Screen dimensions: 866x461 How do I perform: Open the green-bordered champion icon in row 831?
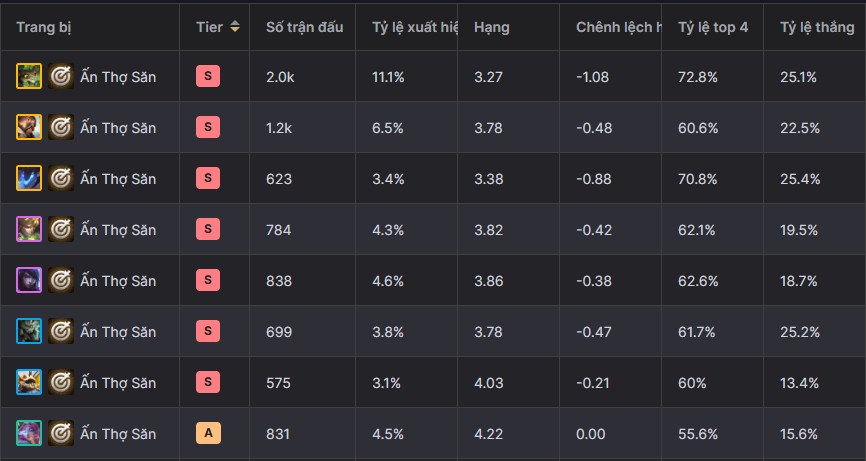pyautogui.click(x=29, y=433)
